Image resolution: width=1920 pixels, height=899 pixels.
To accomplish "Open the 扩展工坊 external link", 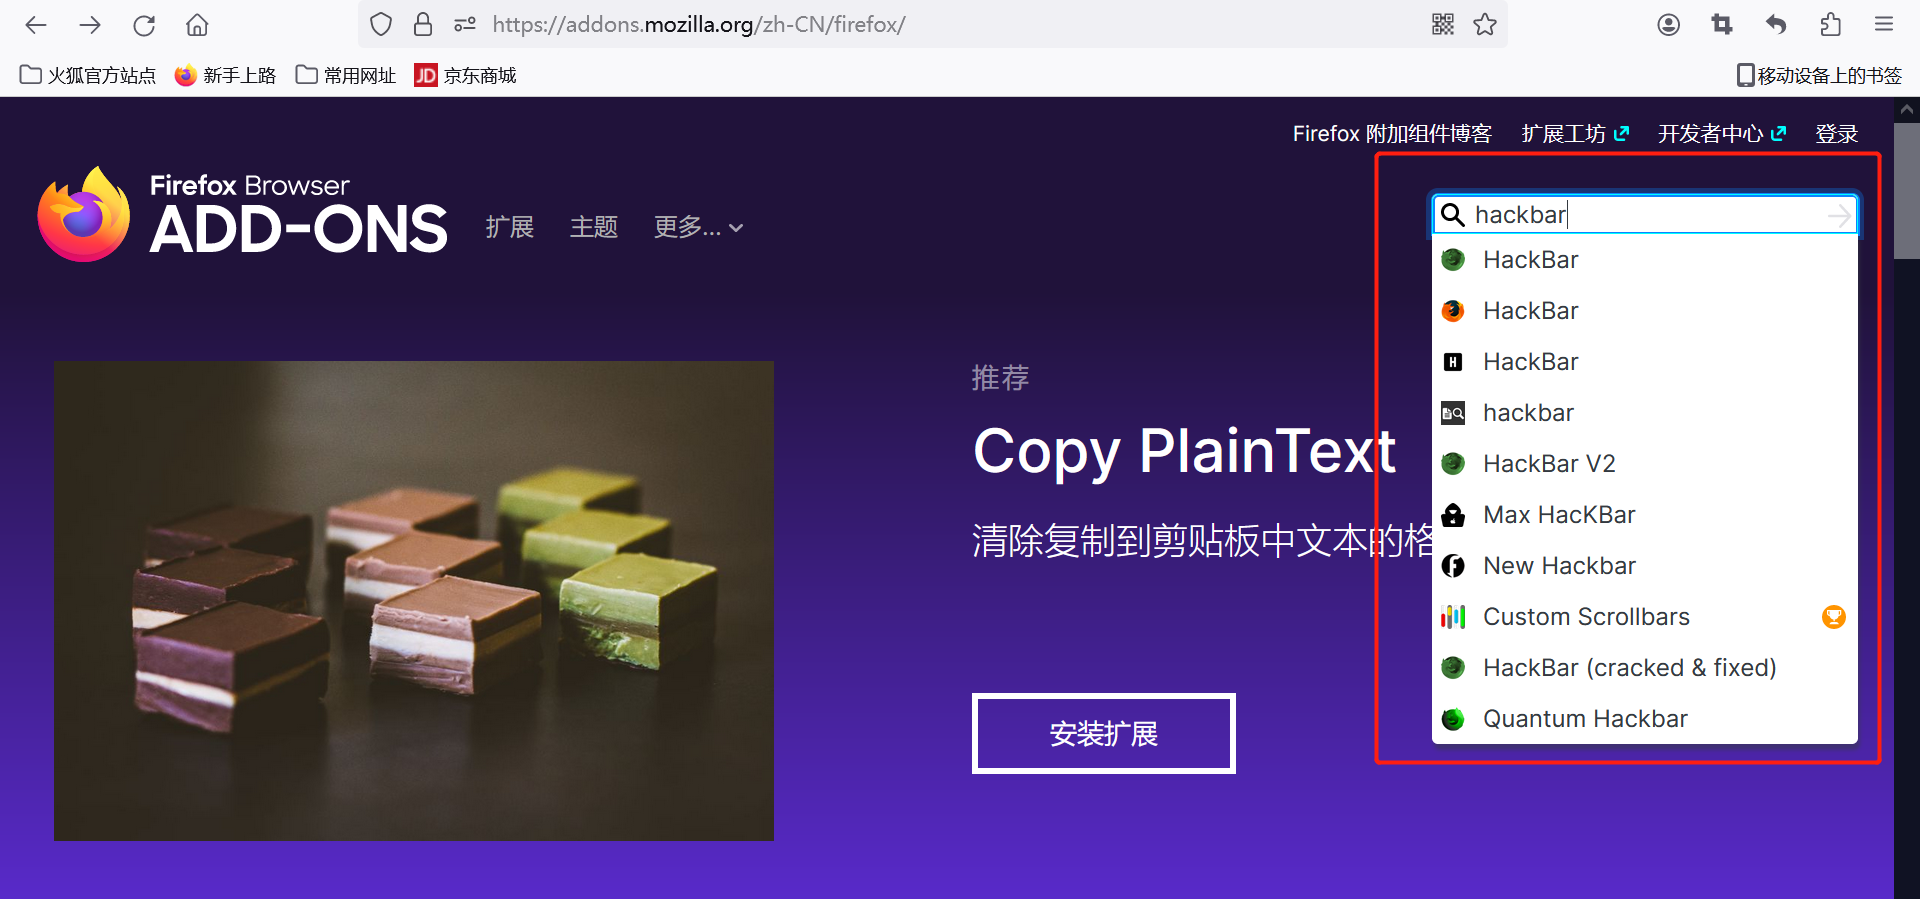I will [1575, 134].
